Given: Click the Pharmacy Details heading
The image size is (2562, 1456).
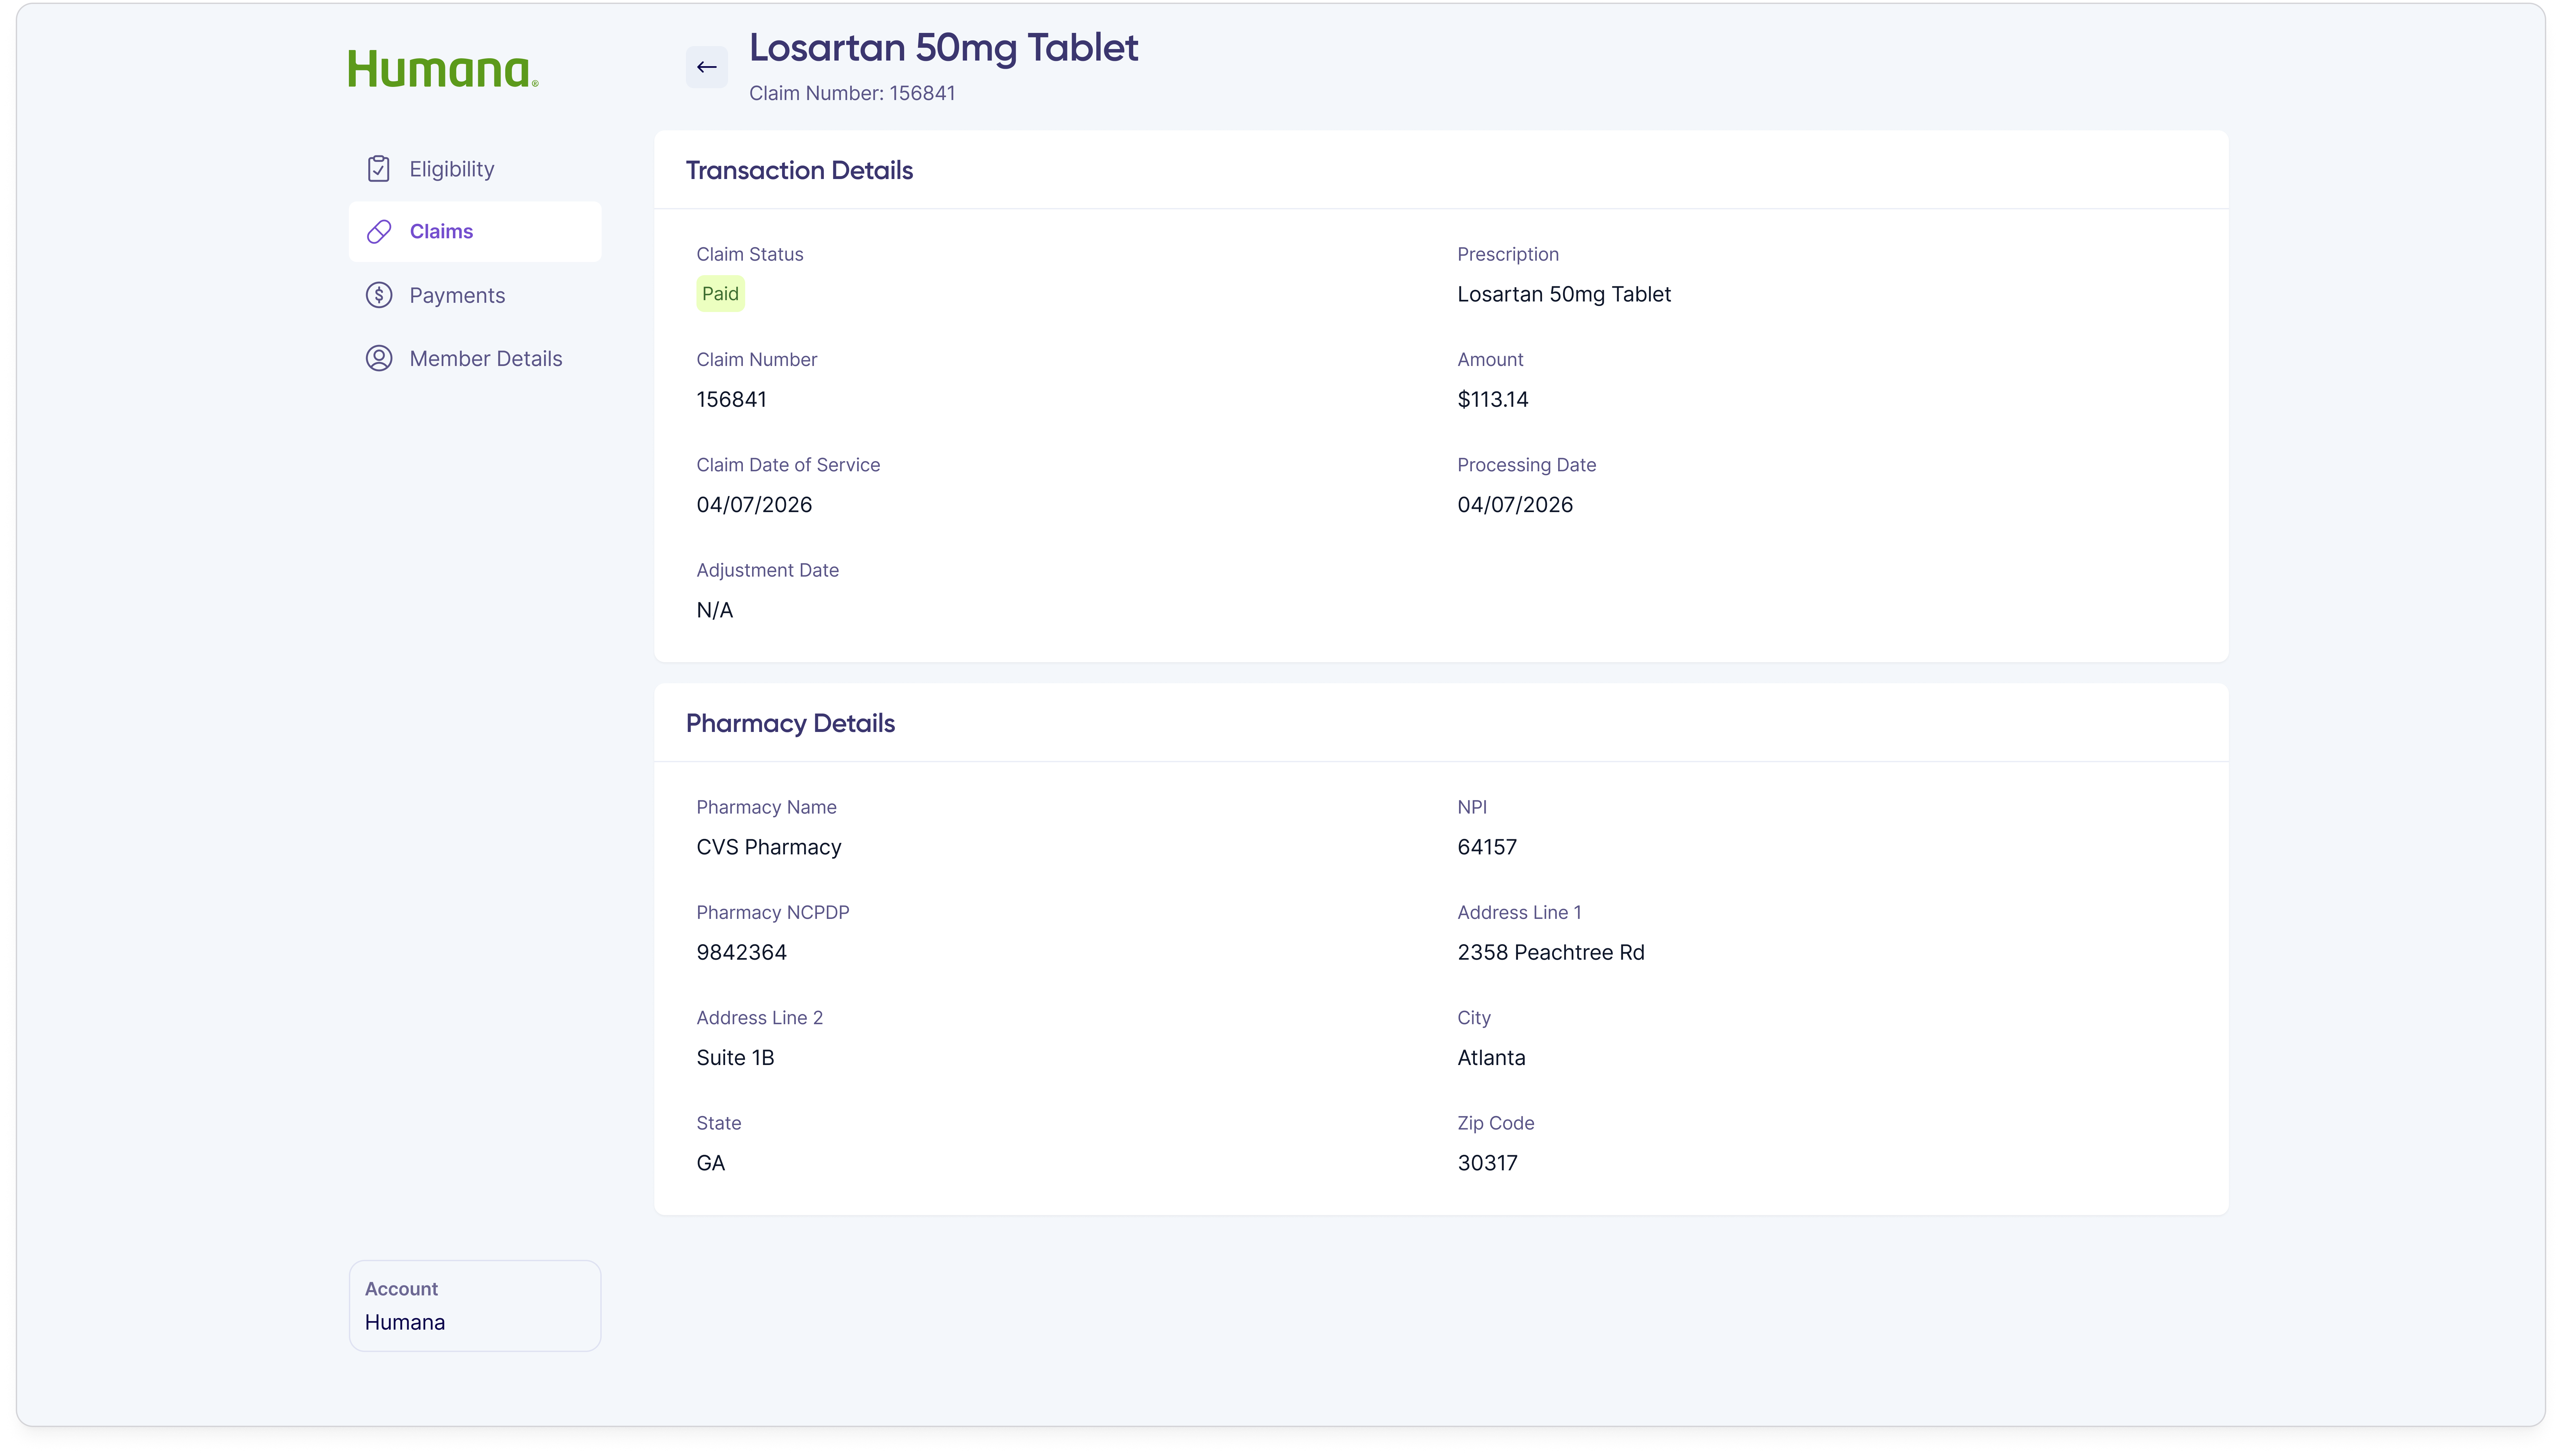Looking at the screenshot, I should tap(790, 722).
